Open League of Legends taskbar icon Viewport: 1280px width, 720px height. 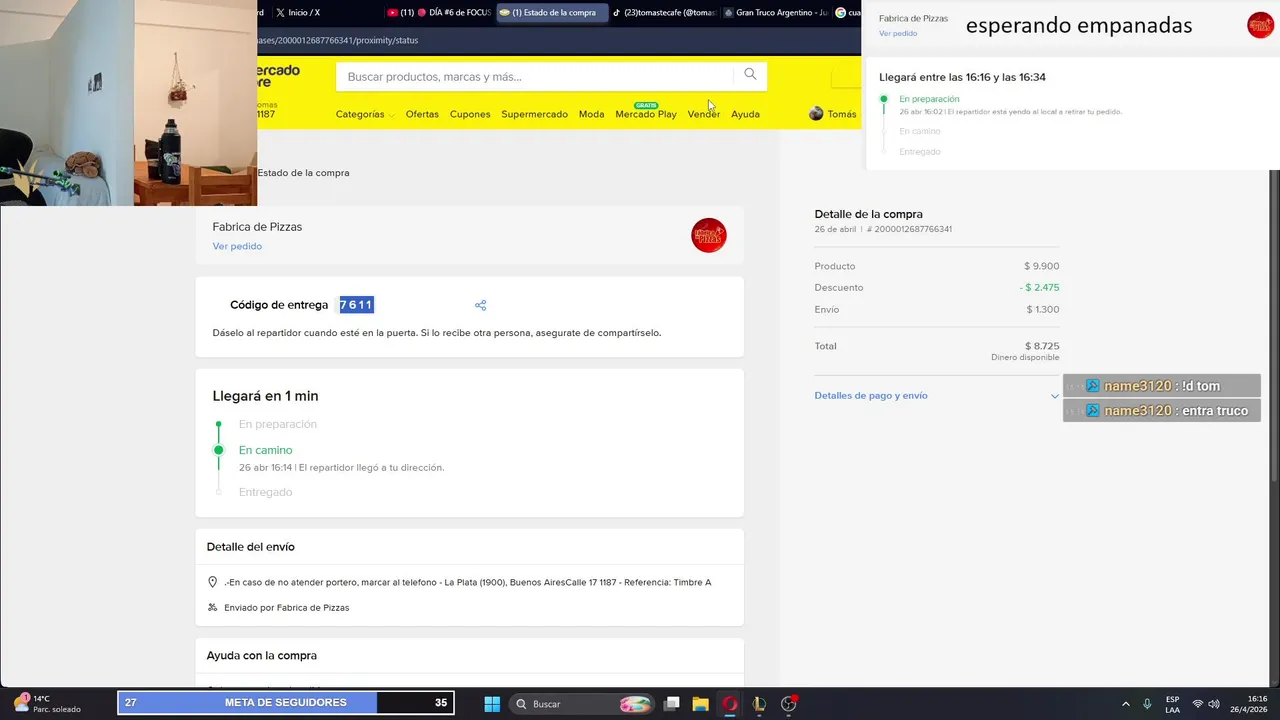[759, 704]
